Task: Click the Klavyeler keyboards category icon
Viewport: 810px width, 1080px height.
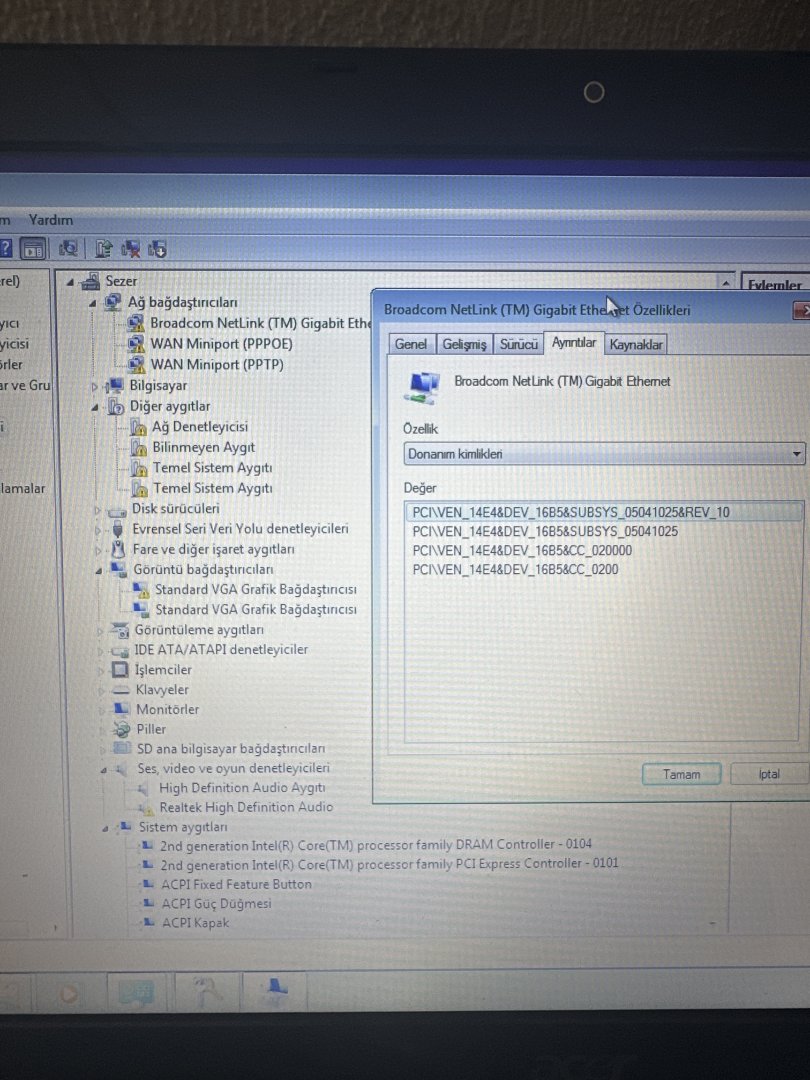Action: (121, 689)
